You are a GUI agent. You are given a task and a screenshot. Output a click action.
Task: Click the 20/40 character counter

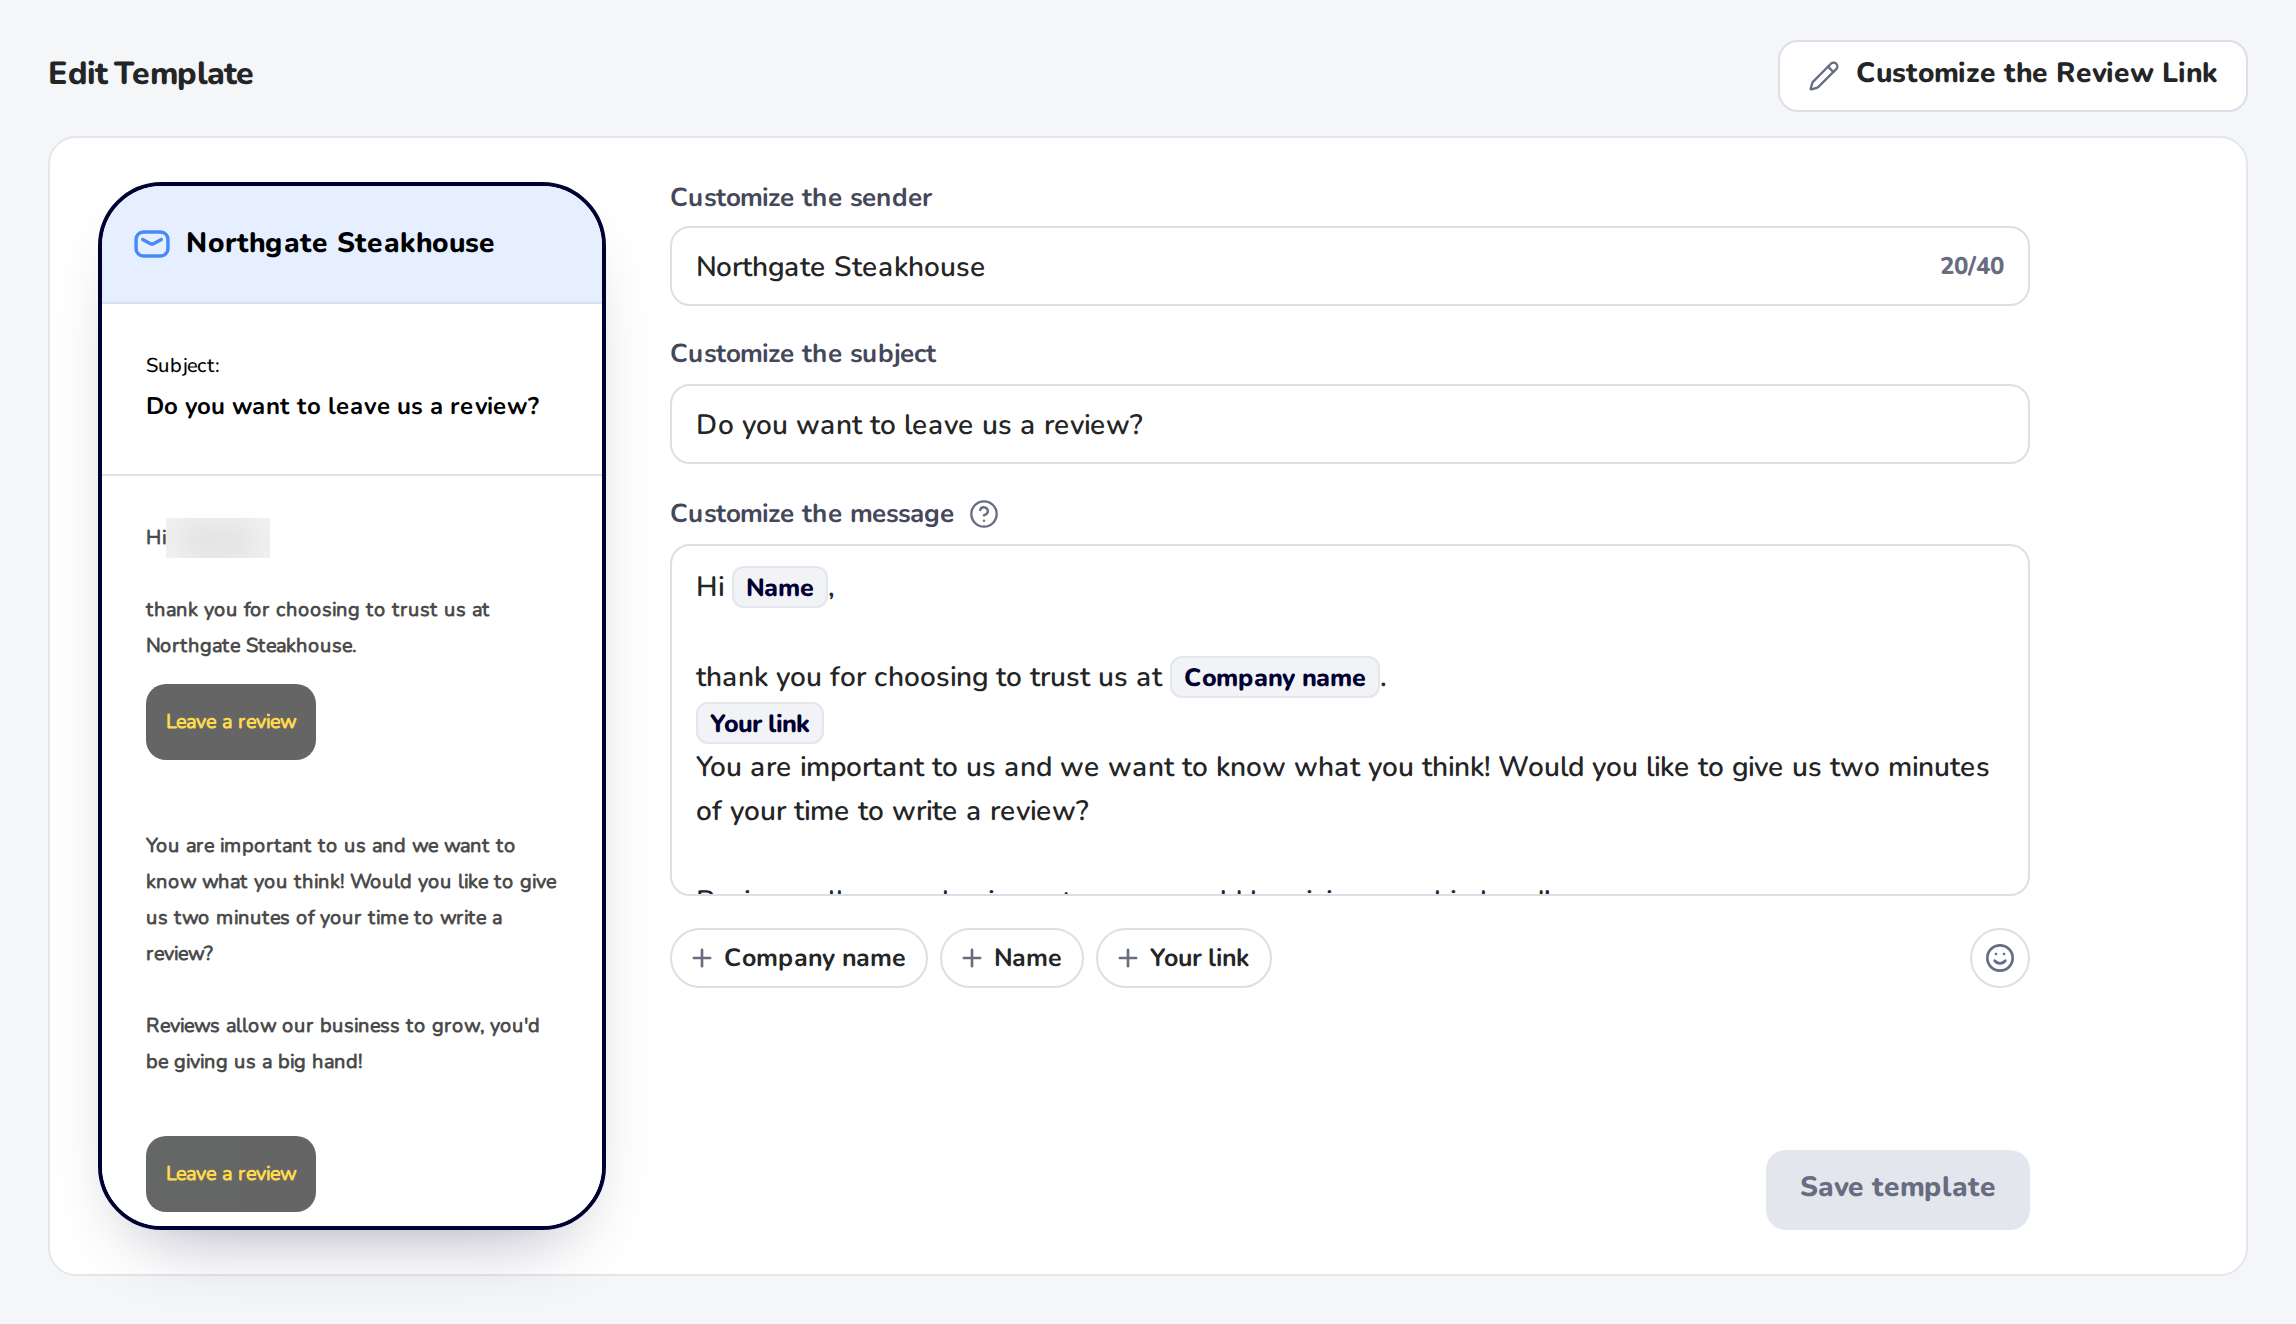click(x=1971, y=266)
